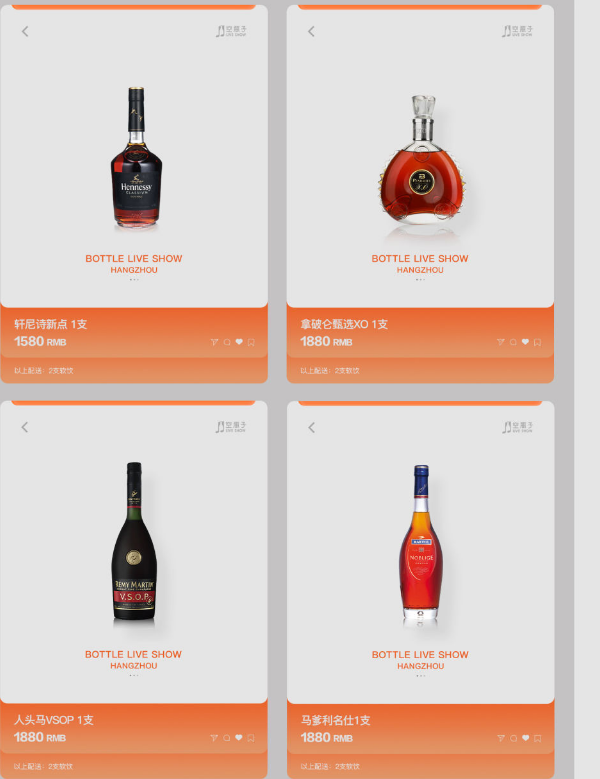Image resolution: width=600 pixels, height=779 pixels.
Task: Go back using chevron on Remy Martin card
Action: pos(25,427)
